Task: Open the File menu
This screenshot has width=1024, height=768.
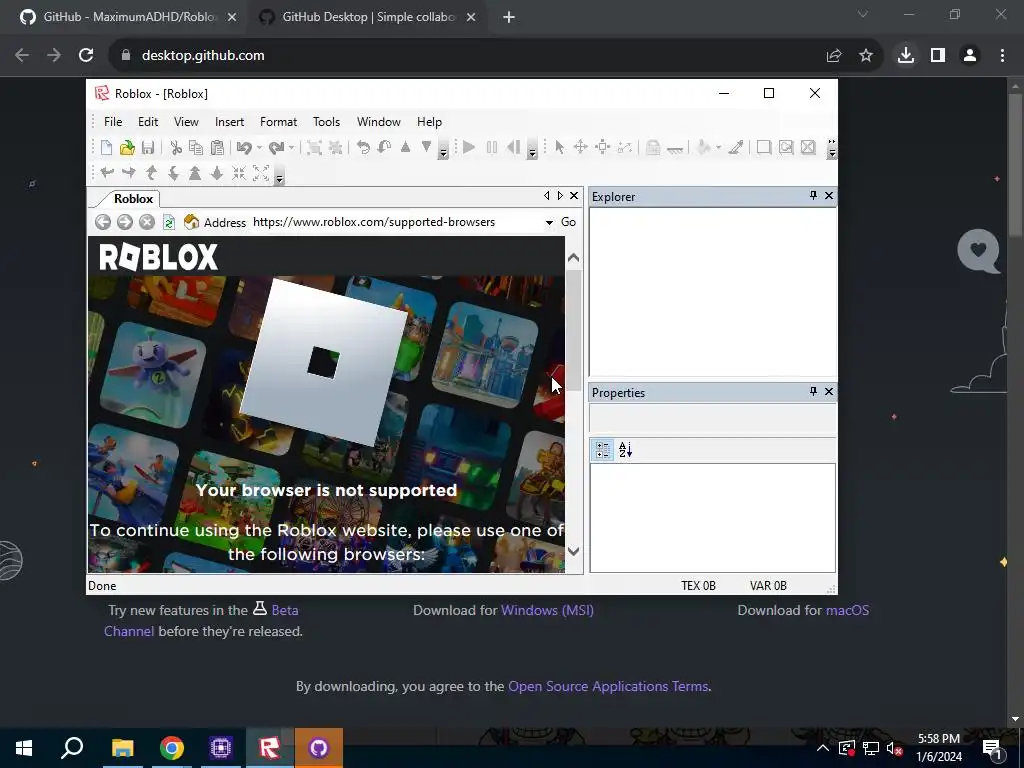Action: [113, 122]
